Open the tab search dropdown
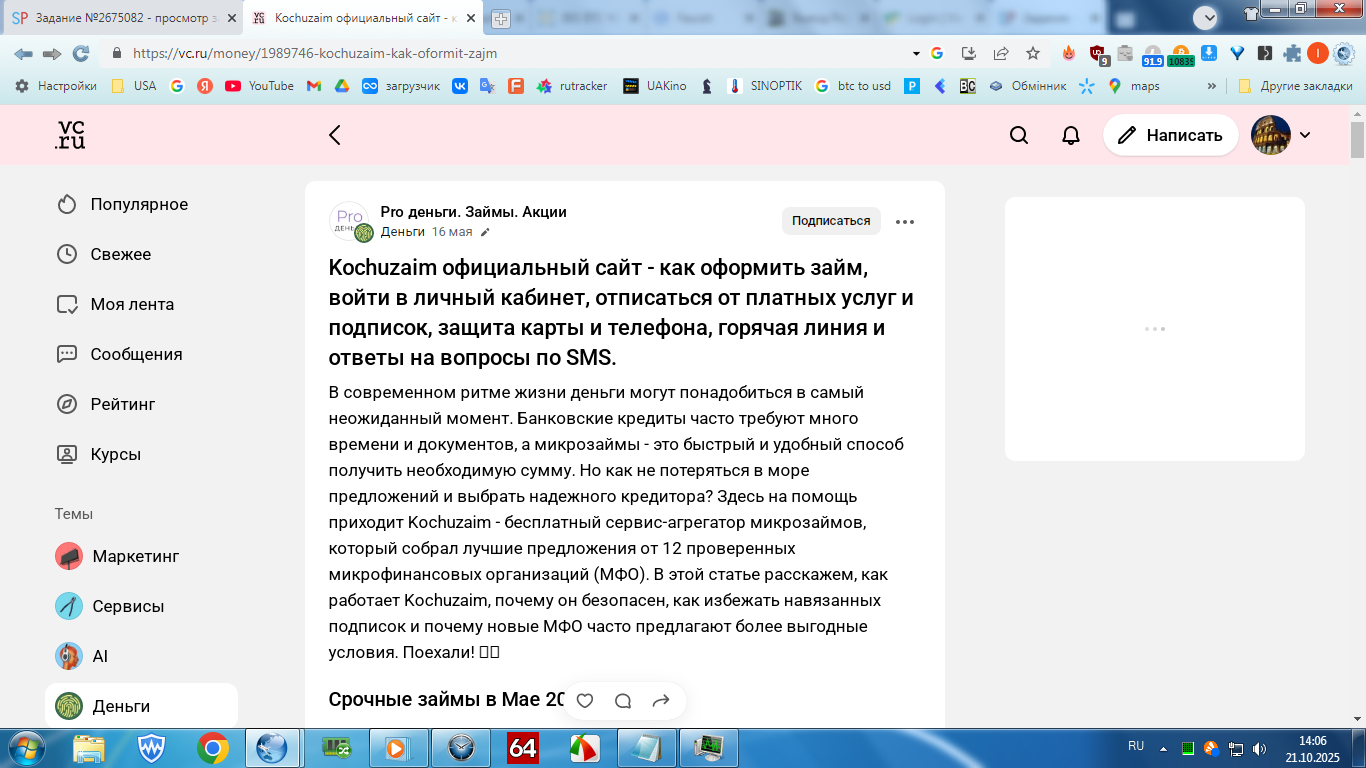 point(1207,18)
